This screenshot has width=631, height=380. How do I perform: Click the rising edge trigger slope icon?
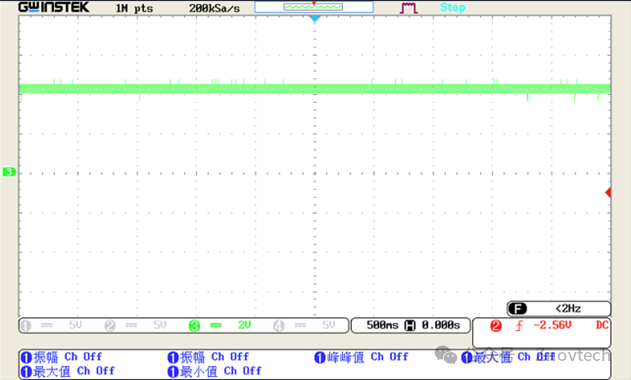520,325
